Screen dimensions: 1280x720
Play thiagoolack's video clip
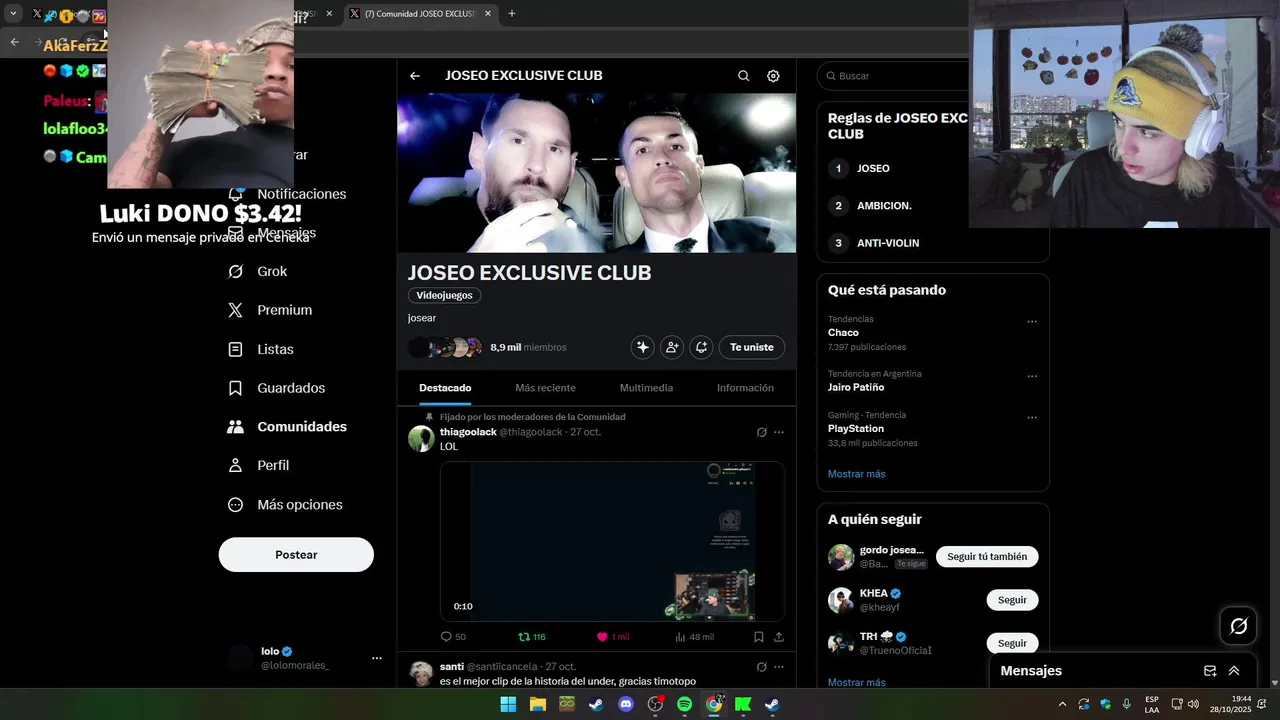click(612, 541)
